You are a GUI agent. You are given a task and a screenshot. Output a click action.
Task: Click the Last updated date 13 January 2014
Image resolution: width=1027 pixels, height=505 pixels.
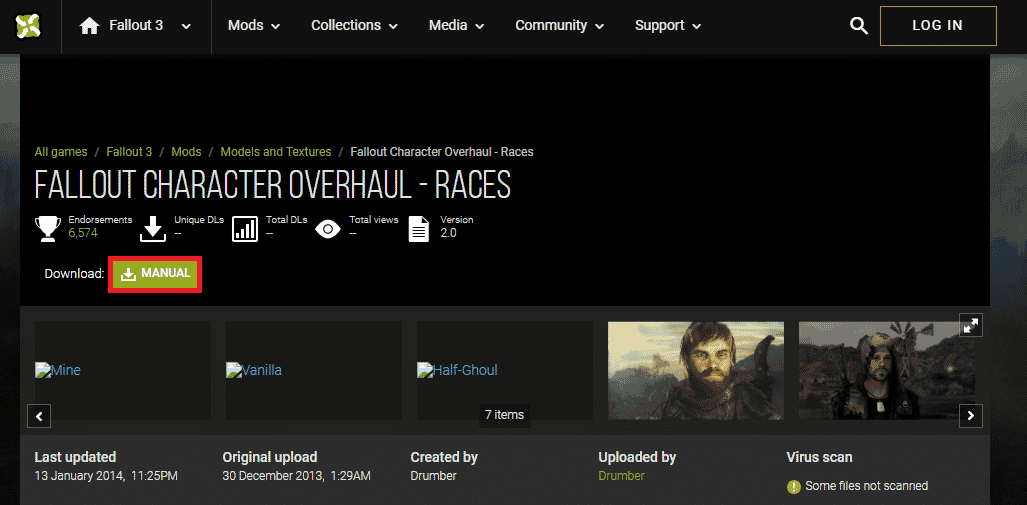pos(106,476)
